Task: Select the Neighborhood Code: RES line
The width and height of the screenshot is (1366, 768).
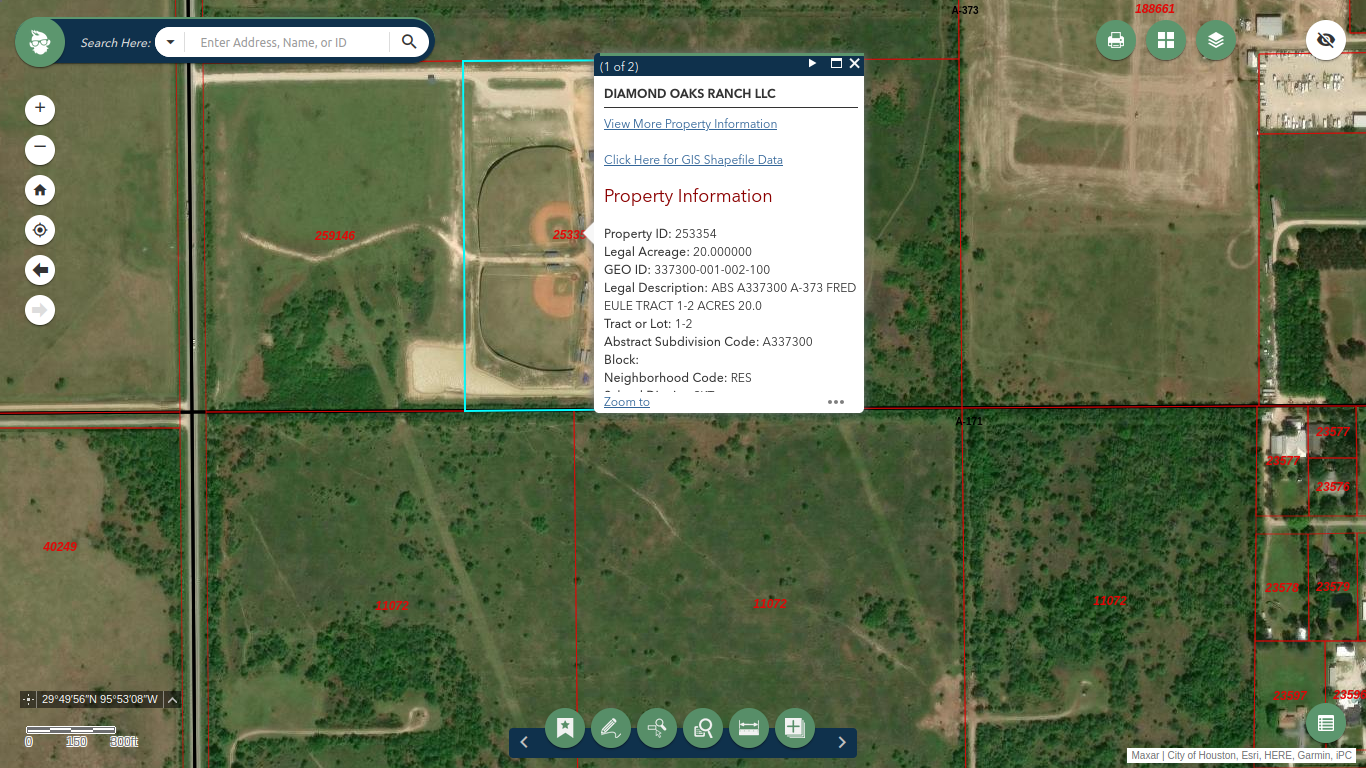Action: [x=678, y=378]
